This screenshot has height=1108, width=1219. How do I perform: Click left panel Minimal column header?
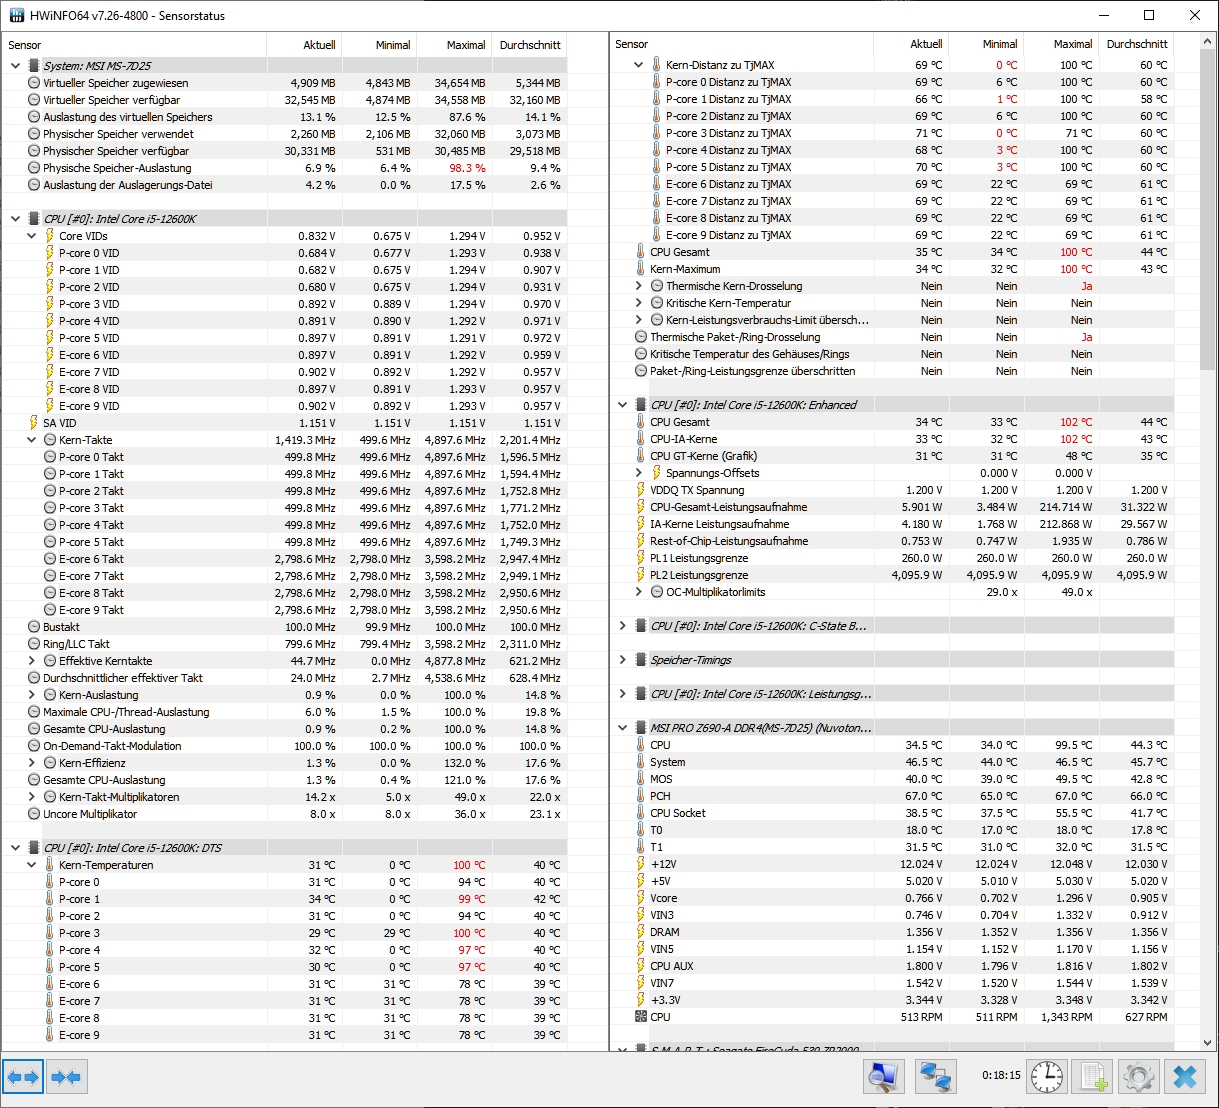click(379, 45)
